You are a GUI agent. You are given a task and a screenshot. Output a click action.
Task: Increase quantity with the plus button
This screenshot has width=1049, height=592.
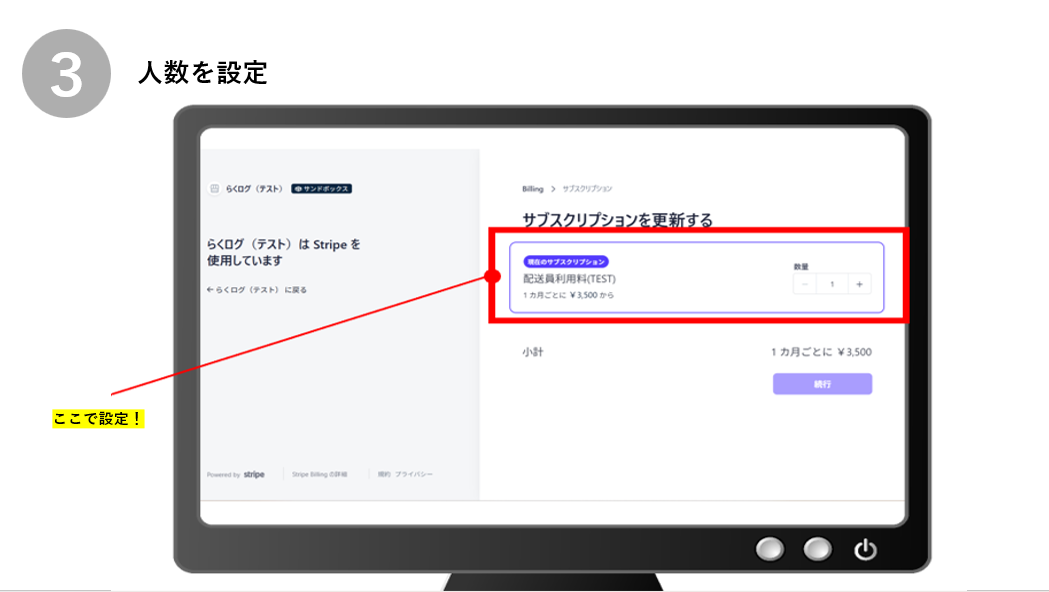click(858, 284)
